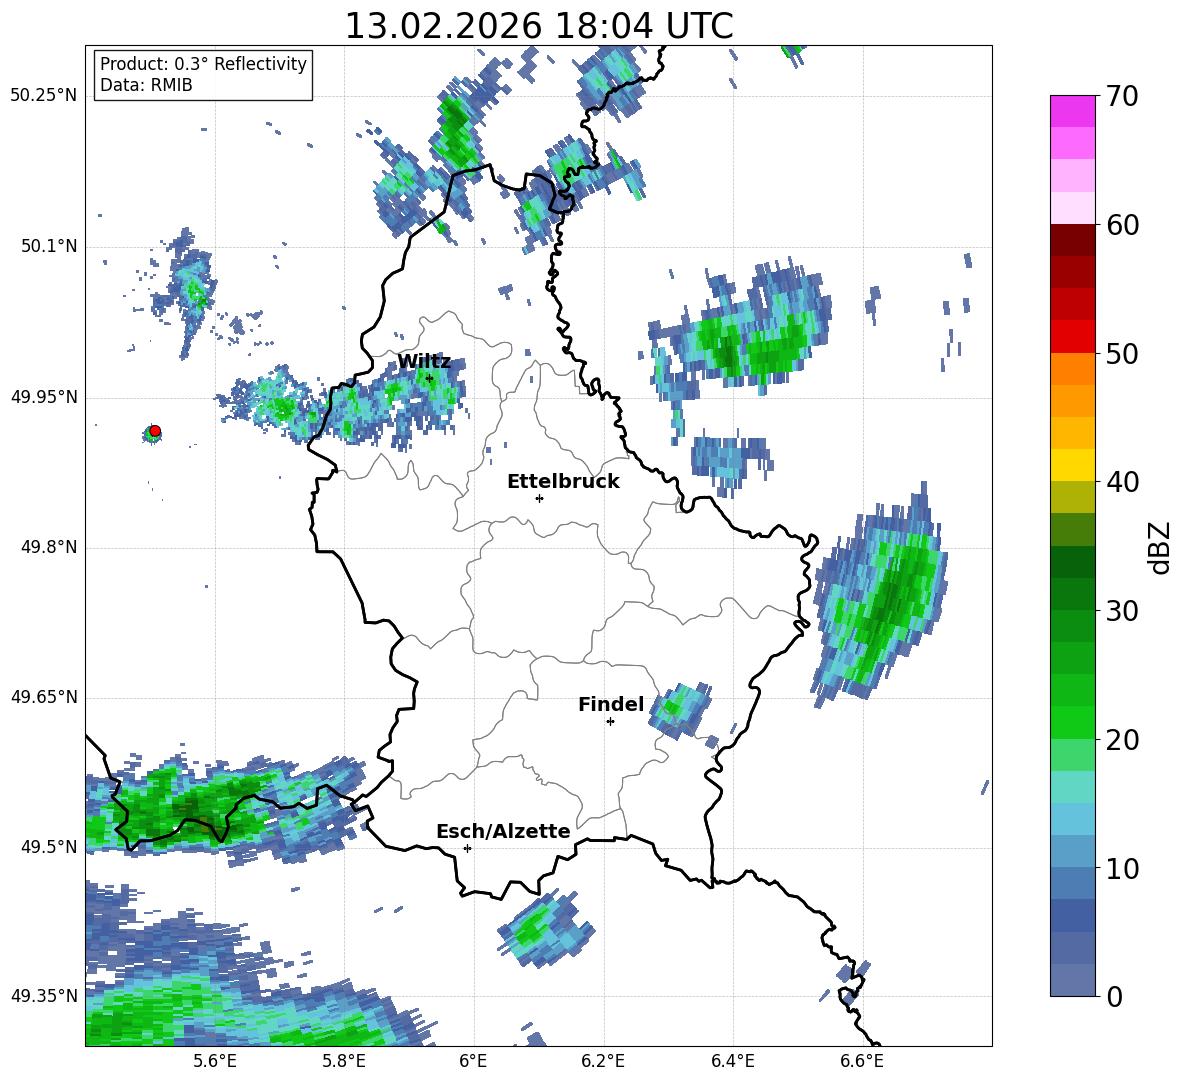Click the 70 colorbar tick label
Image resolution: width=1184 pixels, height=1081 pixels.
pos(1122,97)
